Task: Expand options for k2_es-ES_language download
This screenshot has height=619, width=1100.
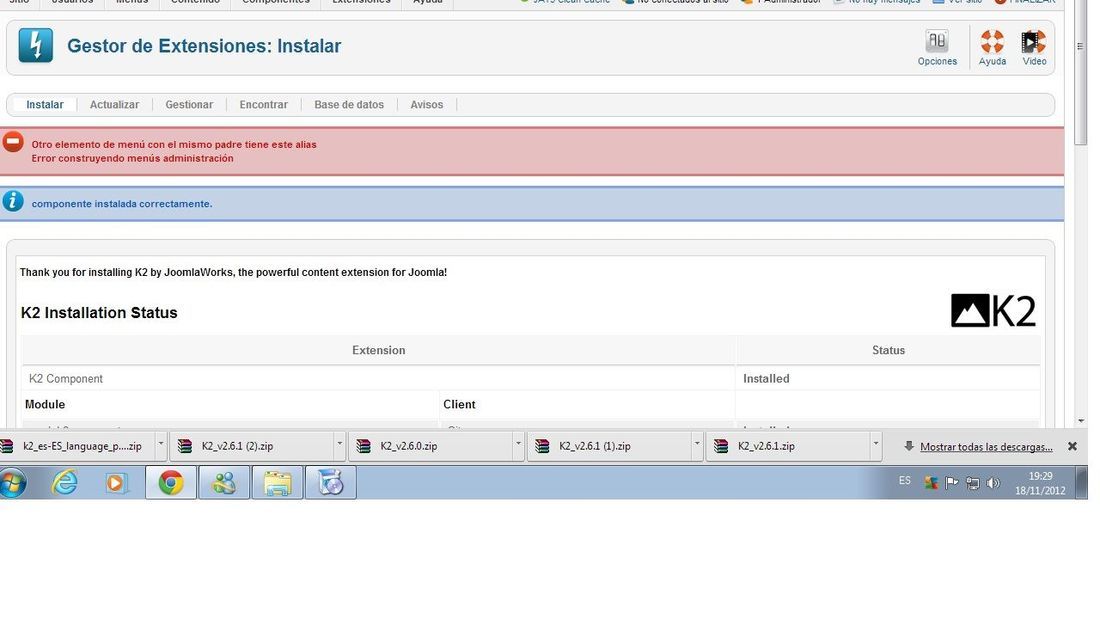Action: pos(161,446)
